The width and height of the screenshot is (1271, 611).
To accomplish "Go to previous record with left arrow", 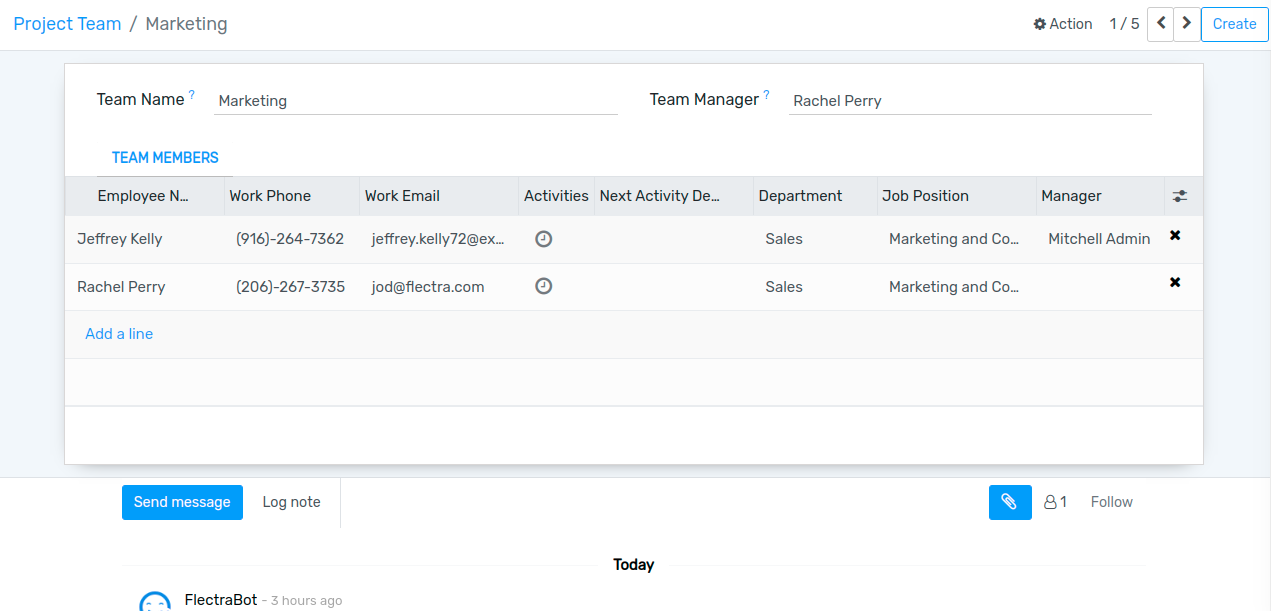I will [x=1160, y=23].
